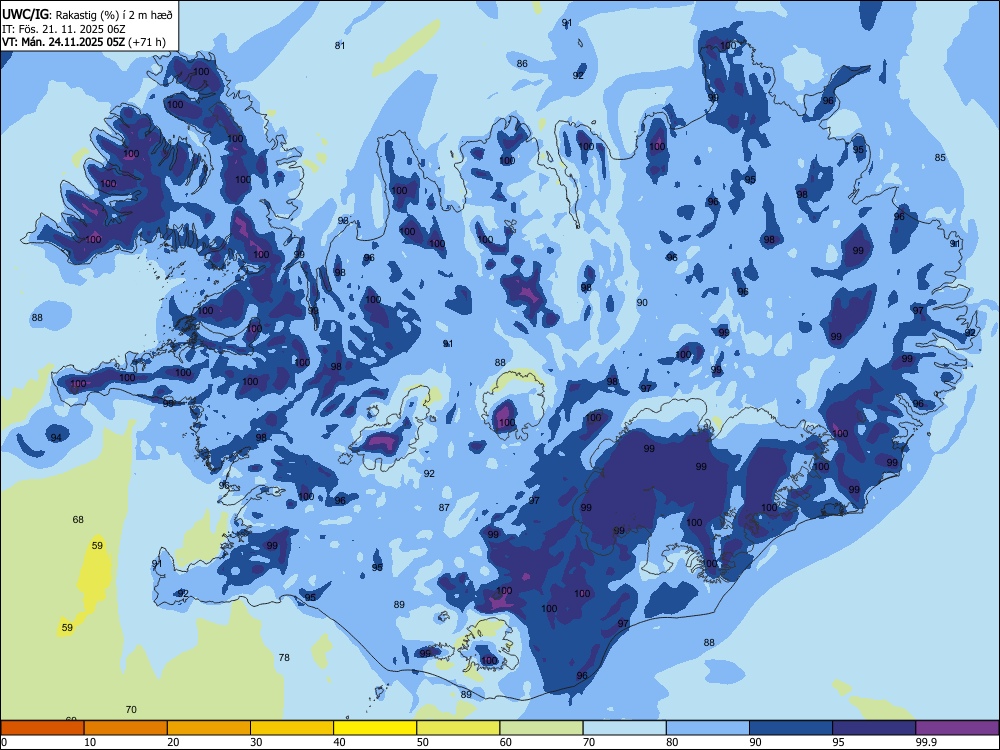The image size is (1000, 750).
Task: Pick the pale green 60–70 legend swatch
Action: 541,728
